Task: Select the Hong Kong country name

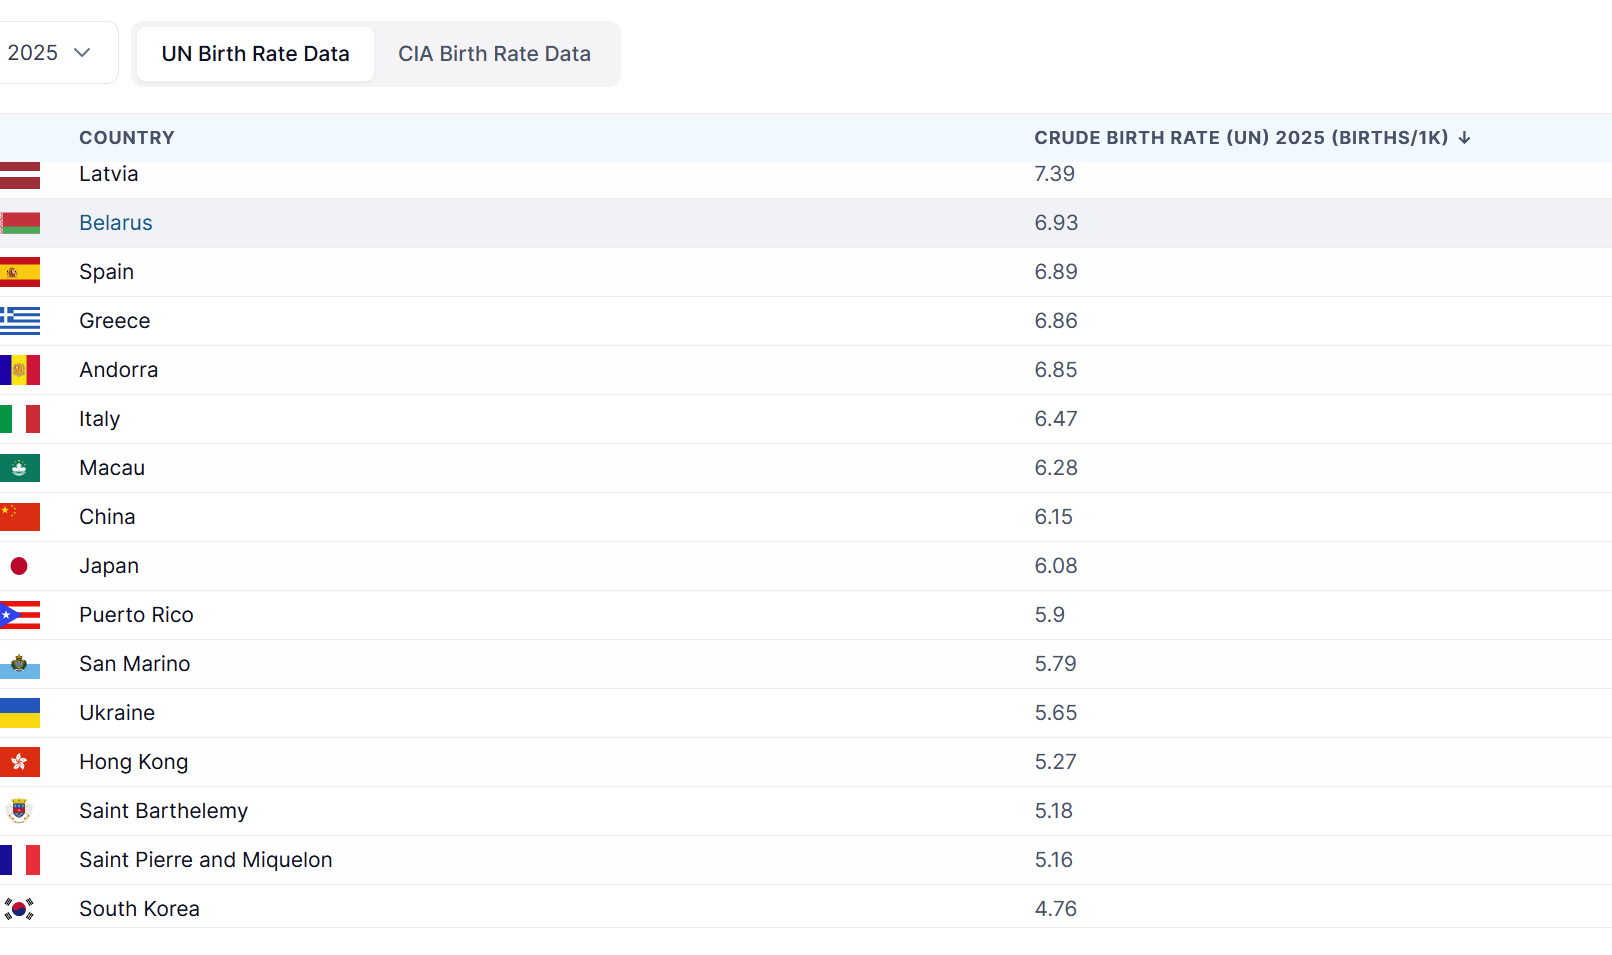Action: click(134, 762)
